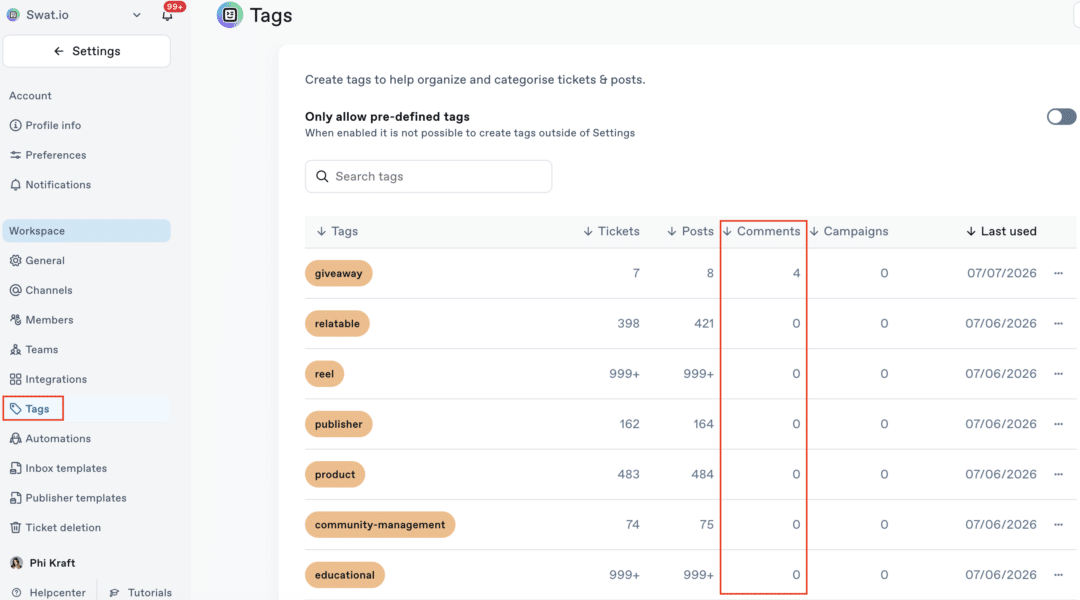Viewport: 1080px width, 600px height.
Task: Sort table by Tickets column
Action: (611, 231)
